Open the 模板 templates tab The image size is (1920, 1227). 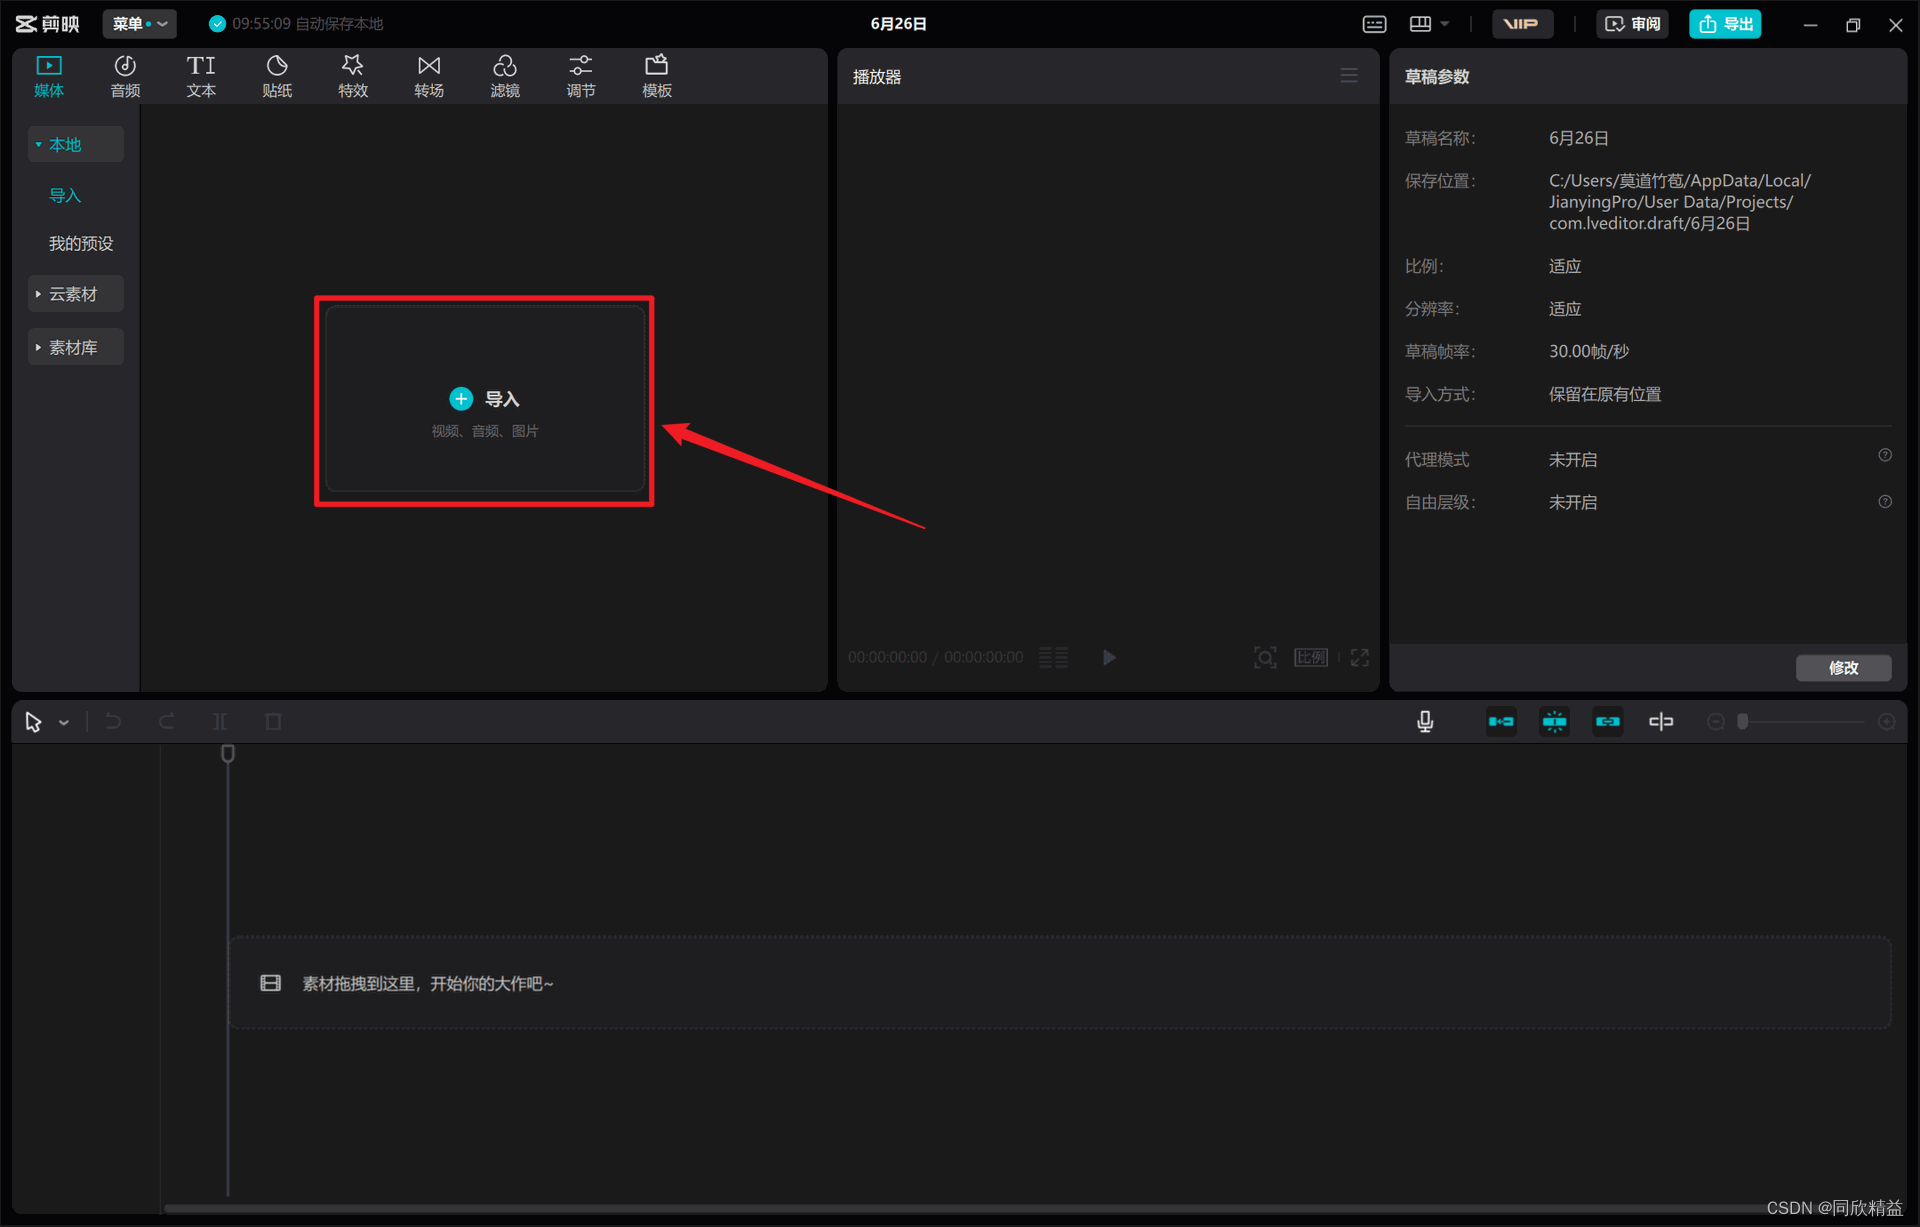click(657, 76)
